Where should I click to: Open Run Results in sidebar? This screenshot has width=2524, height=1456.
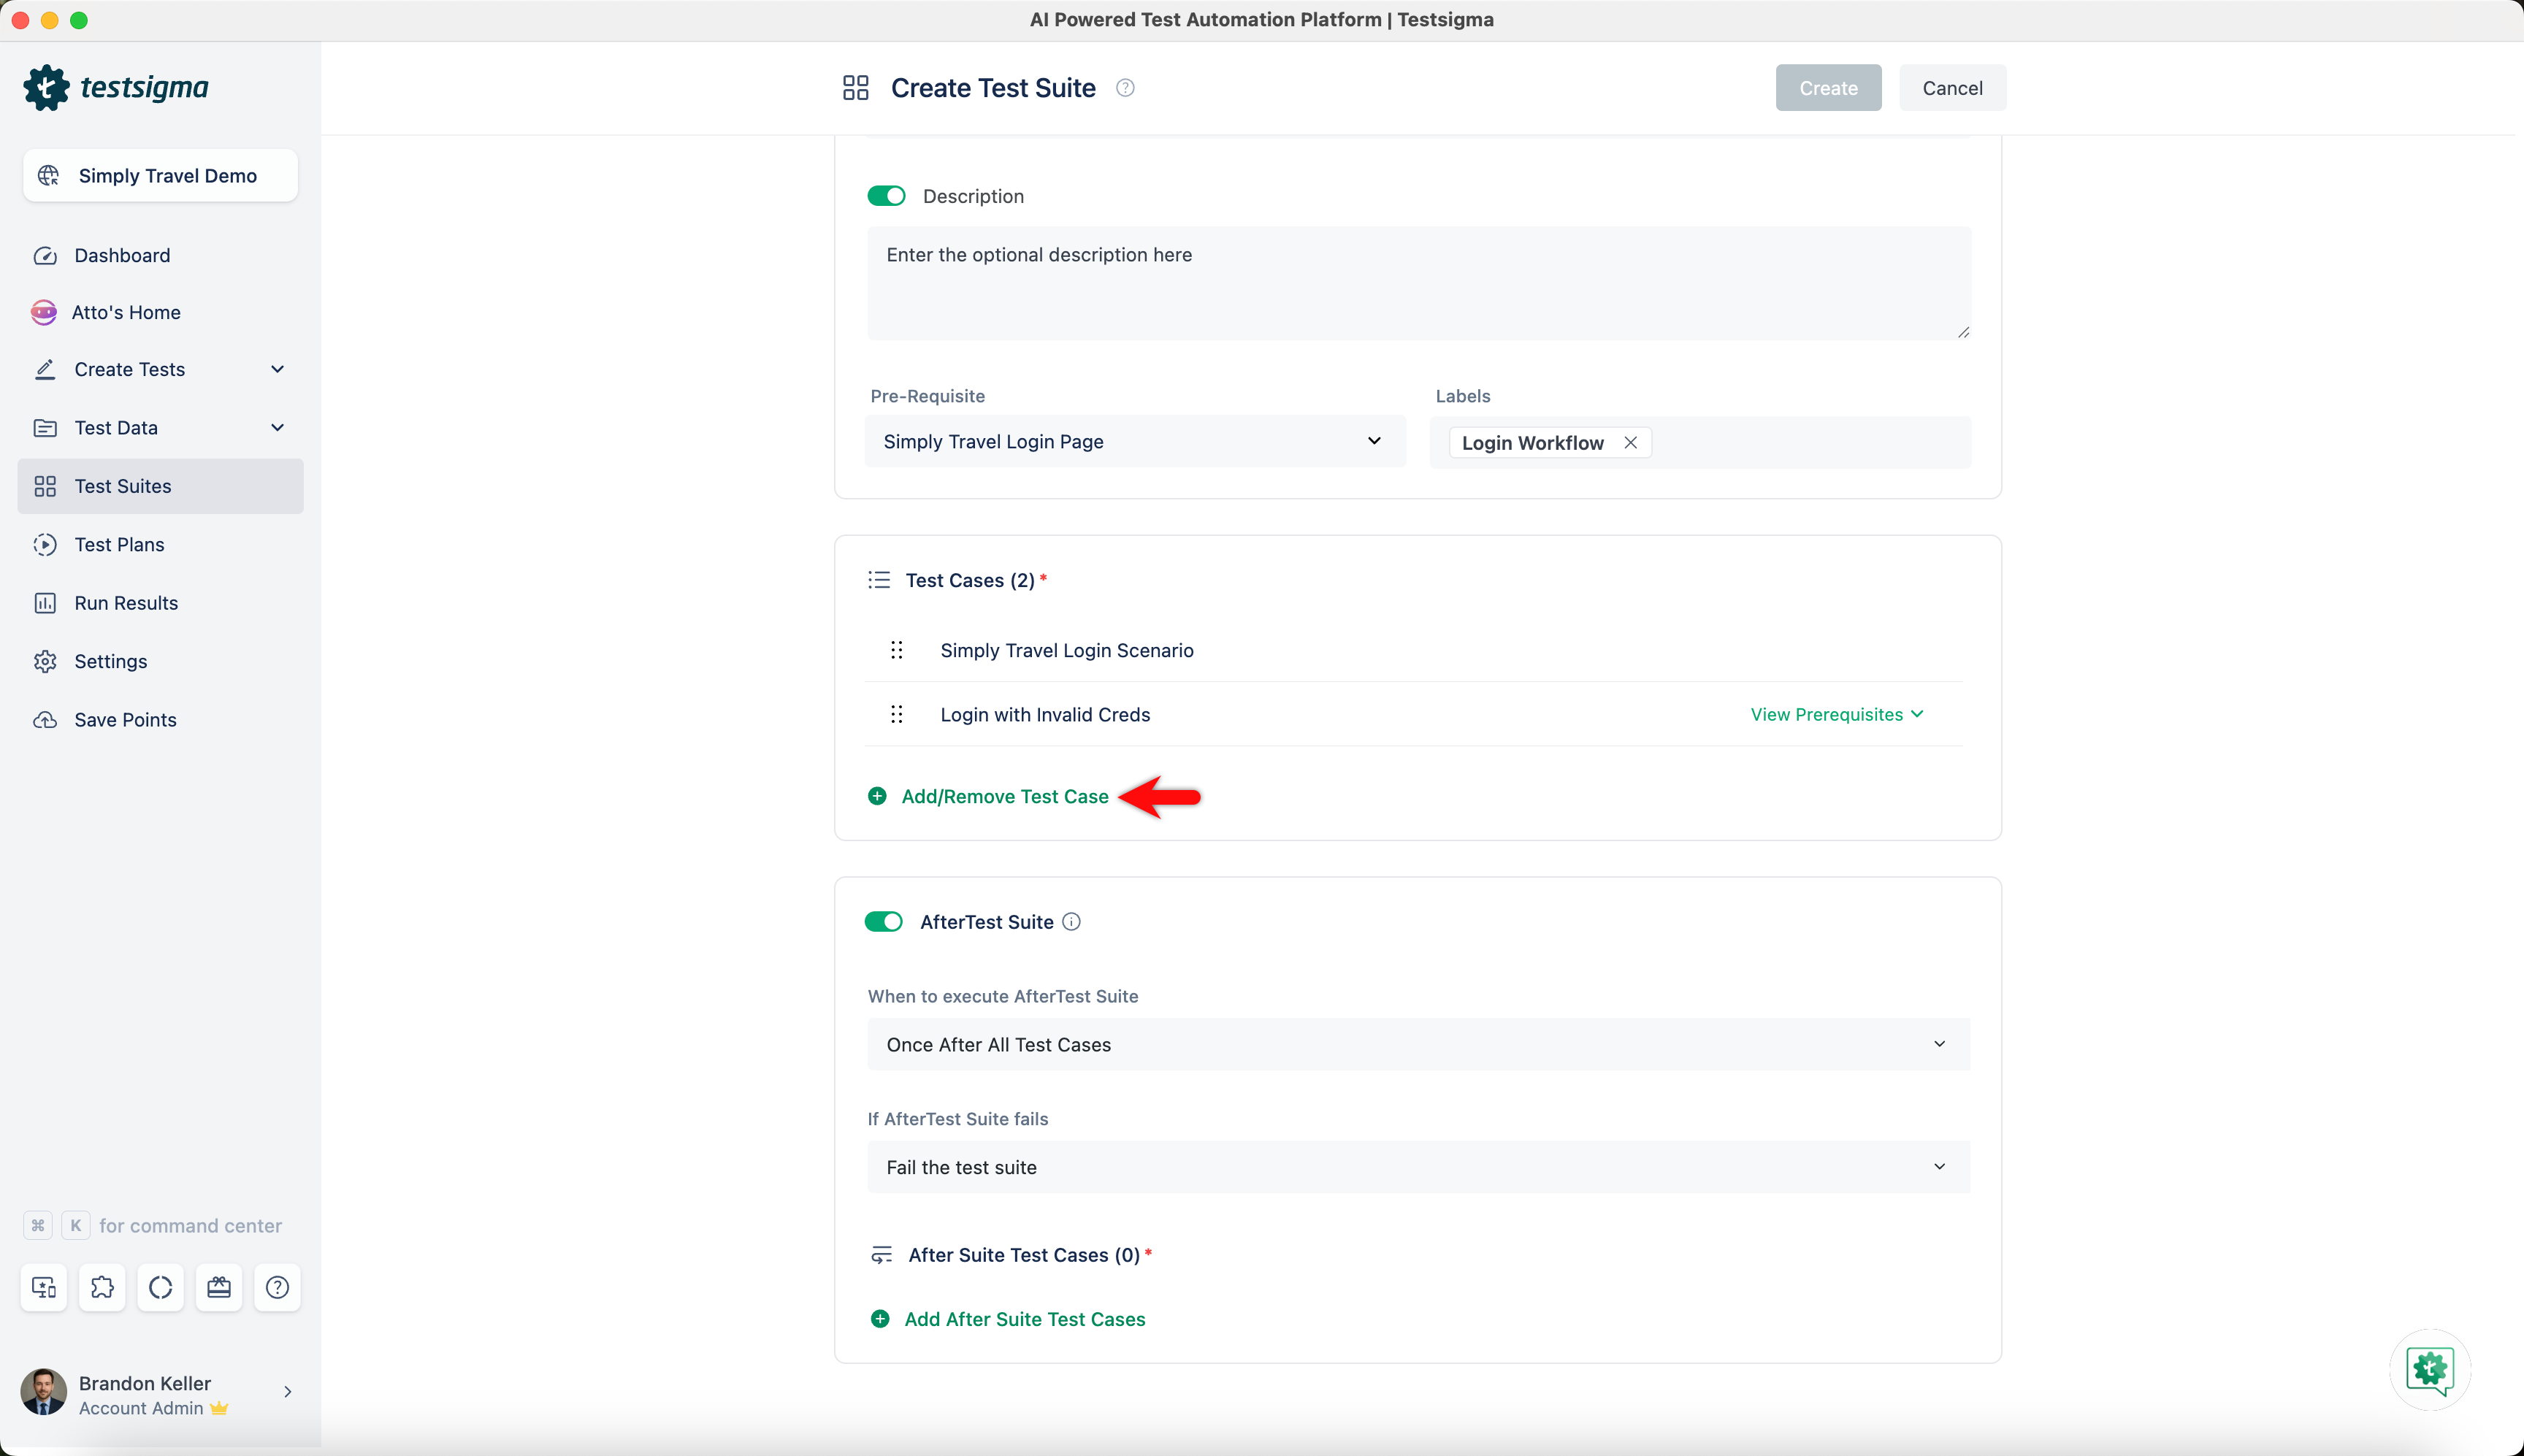(x=126, y=603)
